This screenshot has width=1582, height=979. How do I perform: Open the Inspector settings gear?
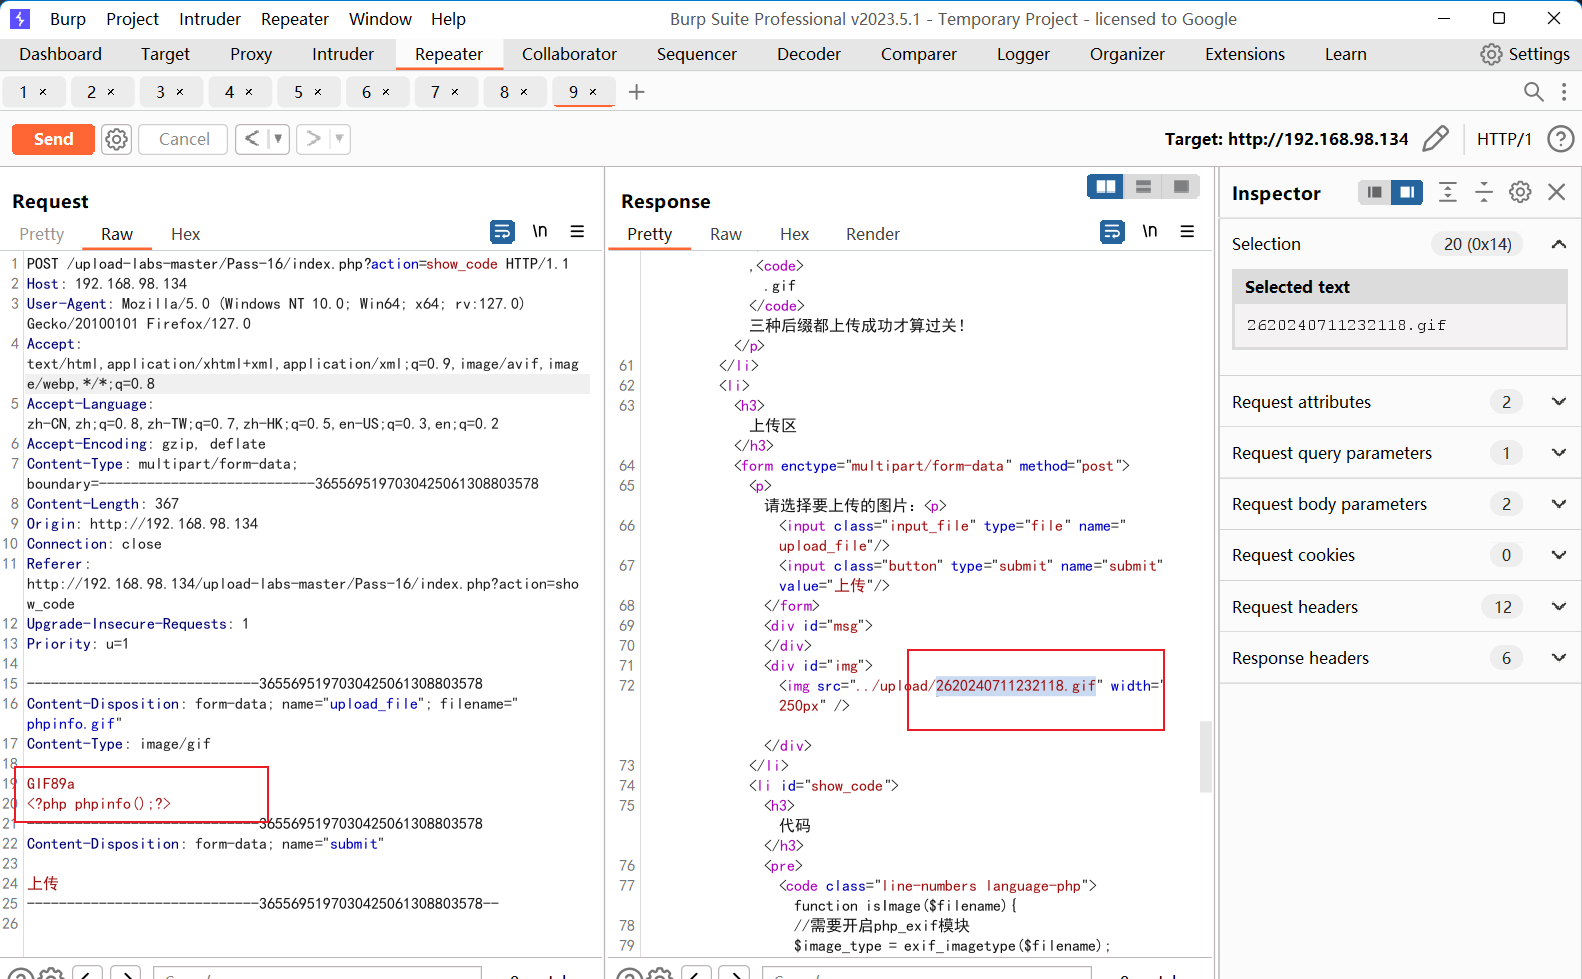coord(1520,192)
